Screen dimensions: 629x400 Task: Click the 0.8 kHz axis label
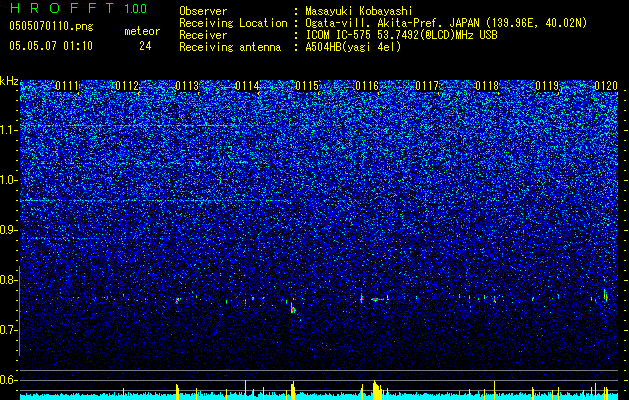(9, 280)
